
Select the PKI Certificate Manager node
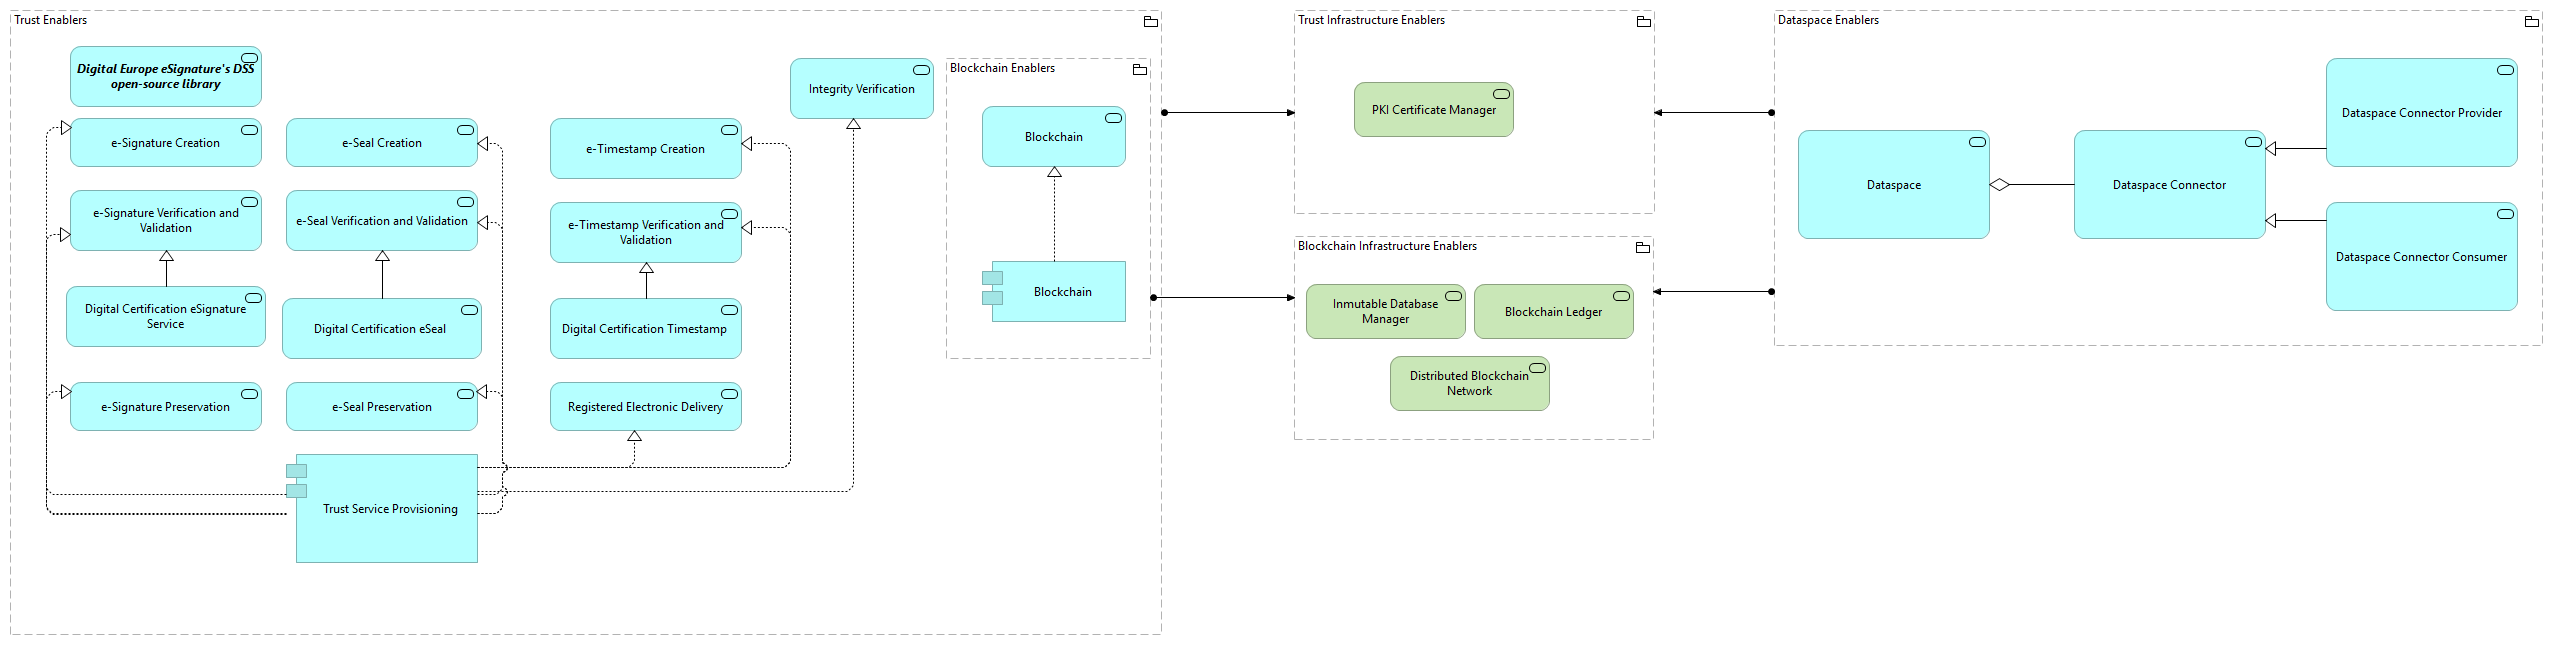pyautogui.click(x=1434, y=110)
